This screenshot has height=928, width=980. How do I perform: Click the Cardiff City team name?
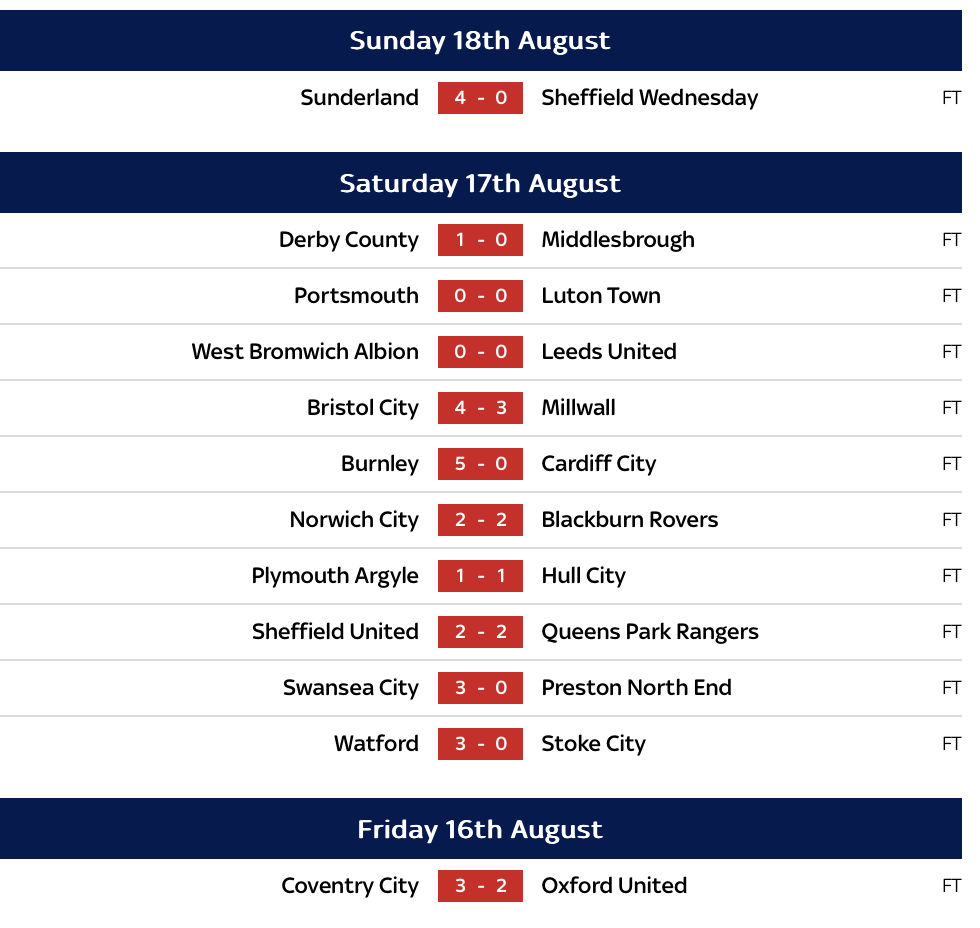click(x=598, y=464)
